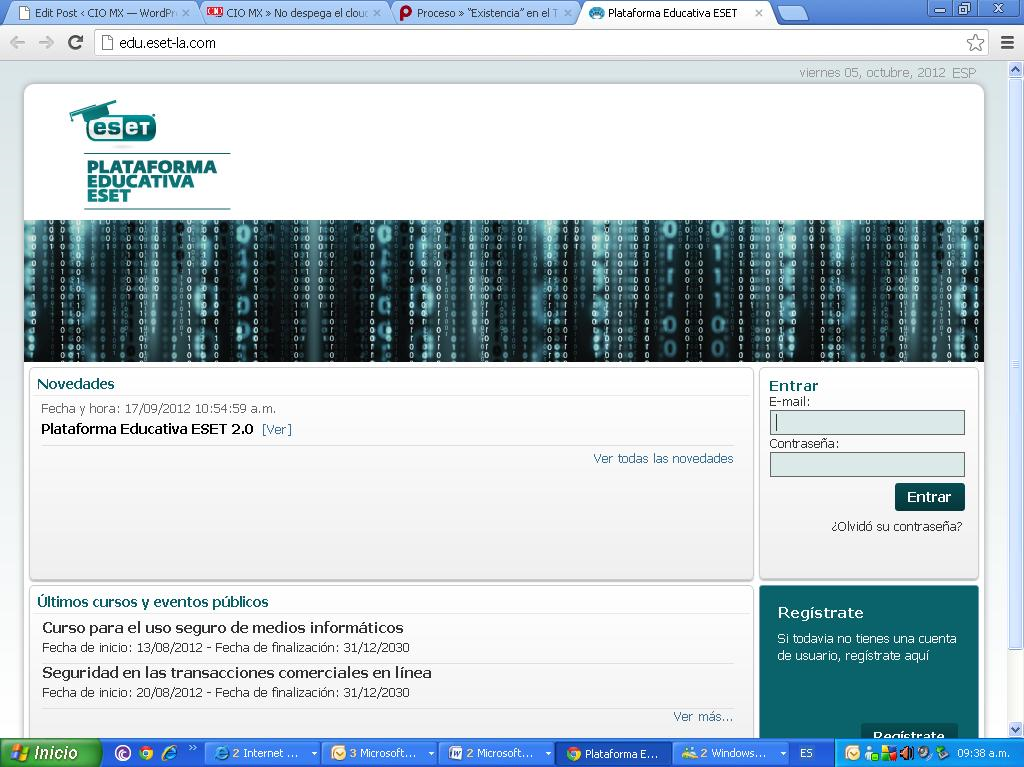The height and width of the screenshot is (767, 1024).
Task: Click the browser forward arrow
Action: click(x=46, y=43)
